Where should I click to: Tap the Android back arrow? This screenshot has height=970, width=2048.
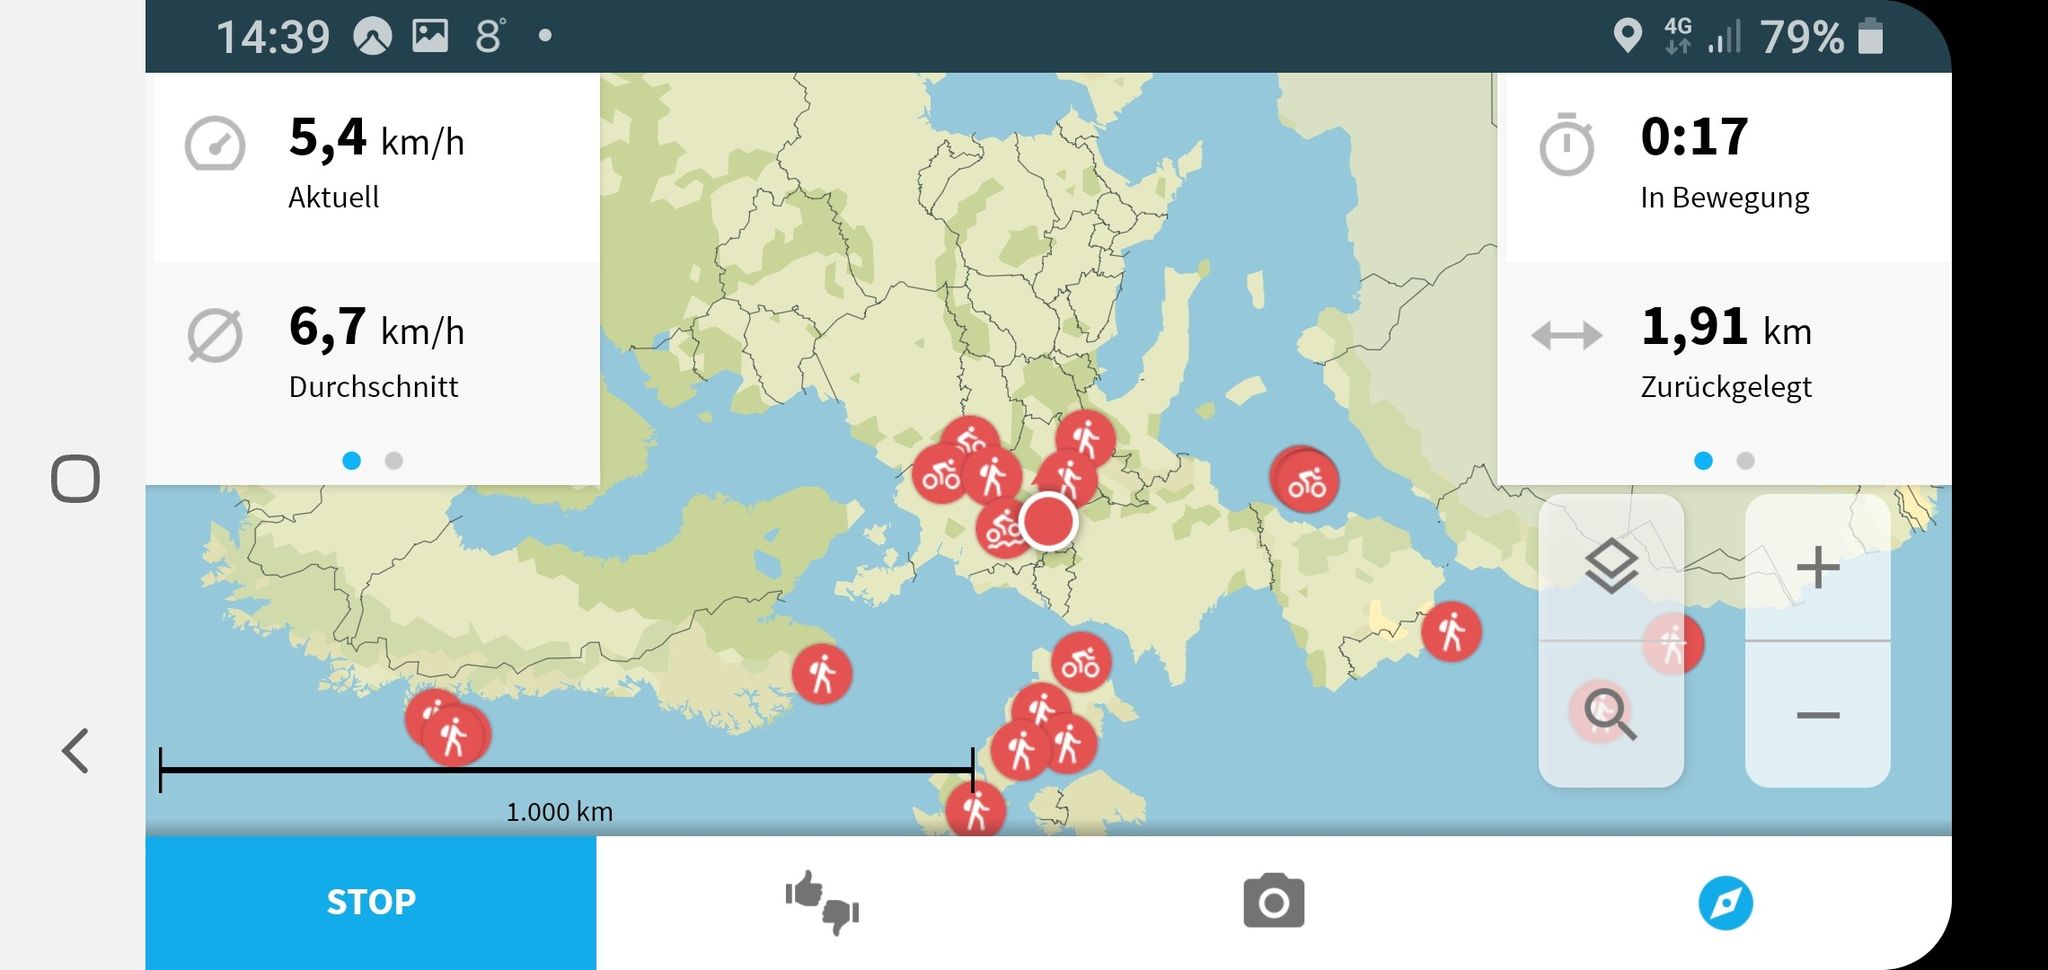click(76, 751)
